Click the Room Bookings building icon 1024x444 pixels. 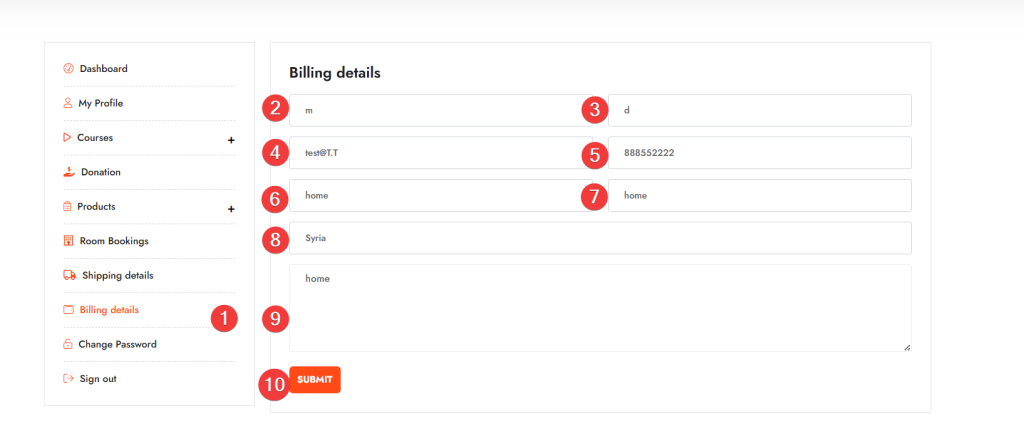click(x=68, y=241)
